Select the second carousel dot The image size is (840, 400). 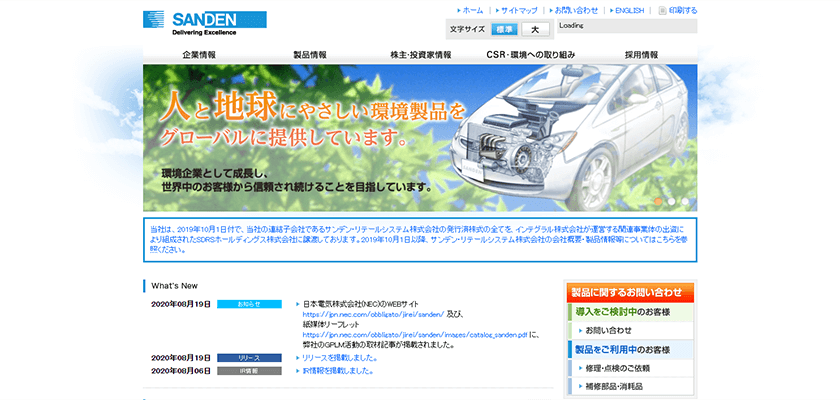[x=672, y=201]
